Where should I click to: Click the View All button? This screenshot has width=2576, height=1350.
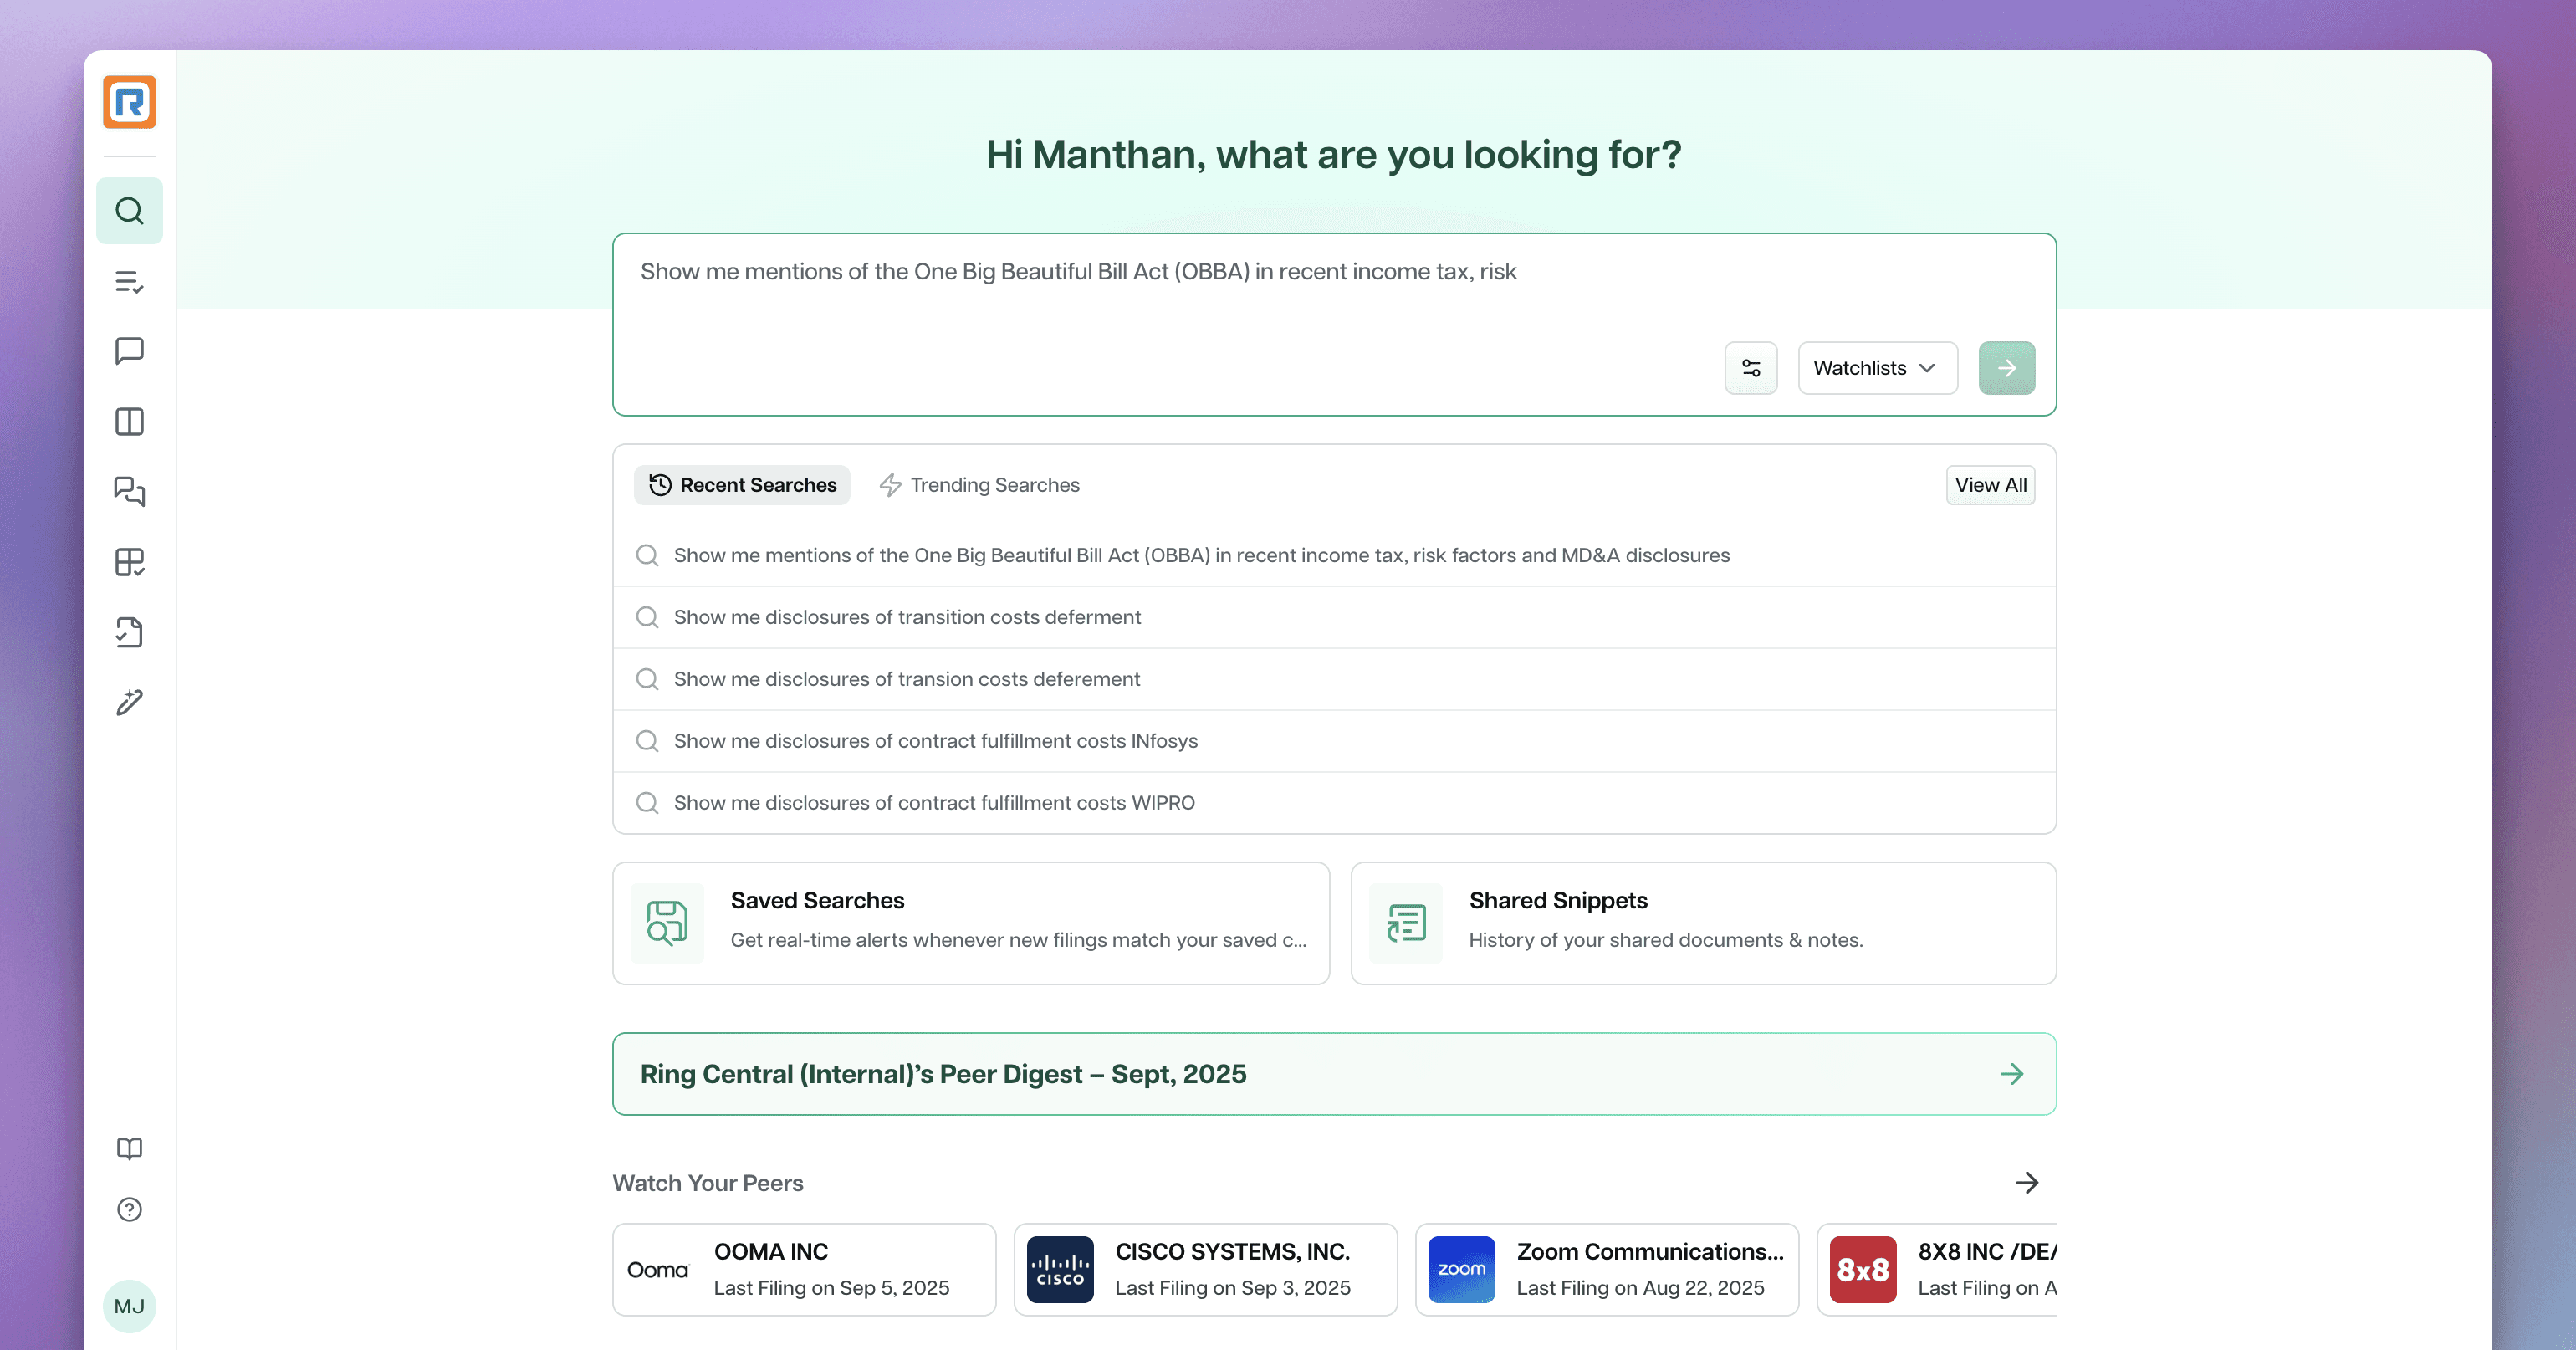1990,485
